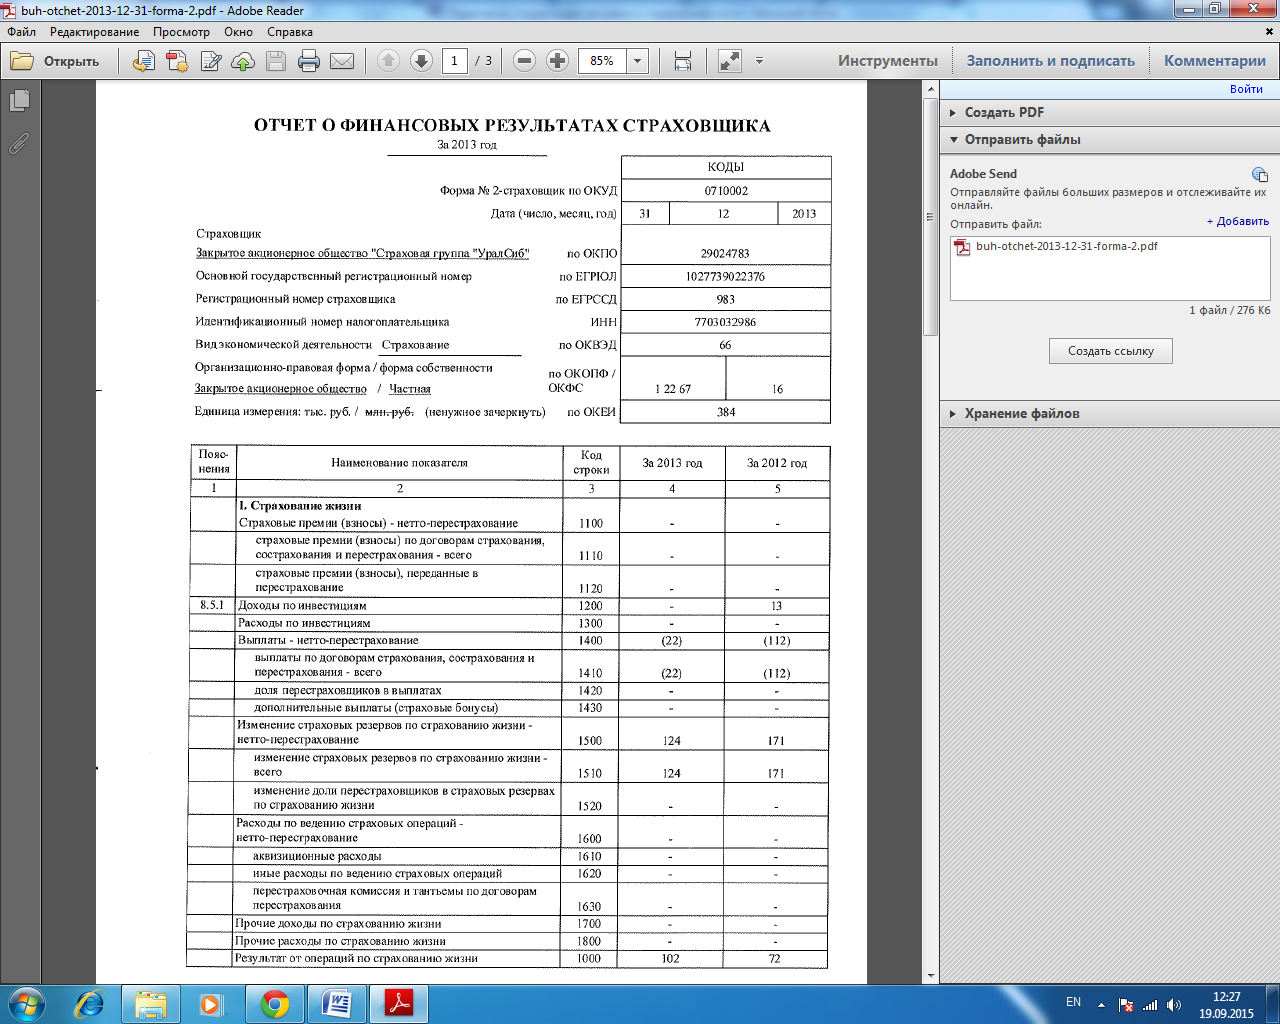Zoom in with the plus icon
The image size is (1280, 1024).
(558, 61)
